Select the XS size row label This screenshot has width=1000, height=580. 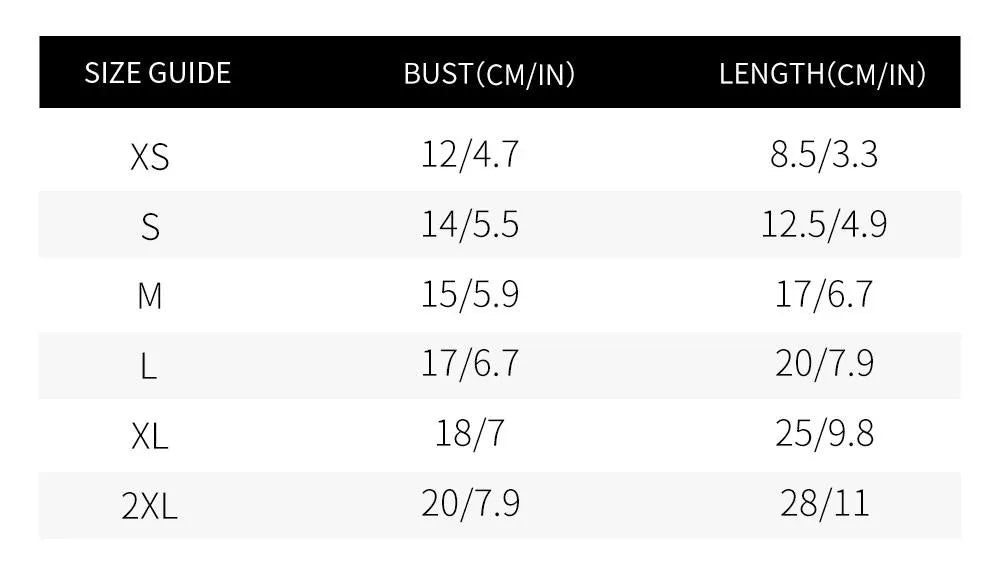point(150,156)
